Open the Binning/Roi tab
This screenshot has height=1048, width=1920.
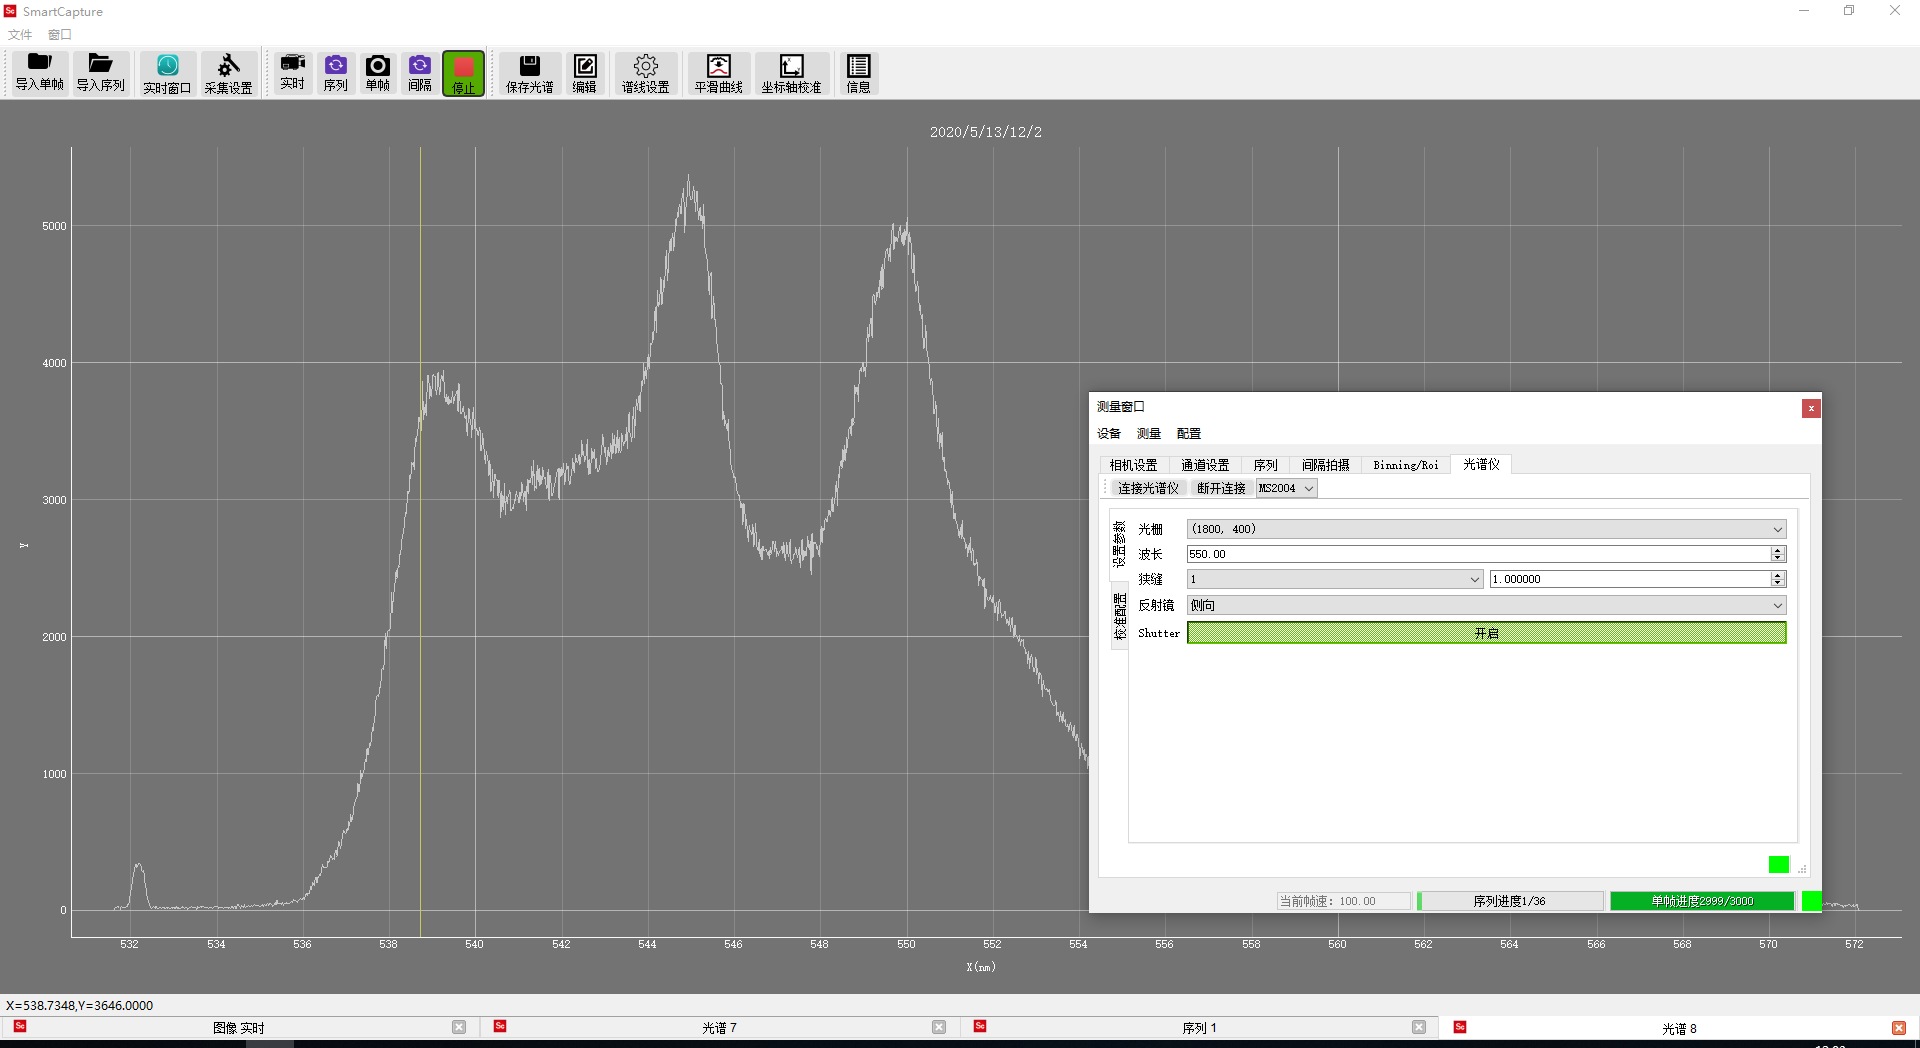pos(1405,465)
